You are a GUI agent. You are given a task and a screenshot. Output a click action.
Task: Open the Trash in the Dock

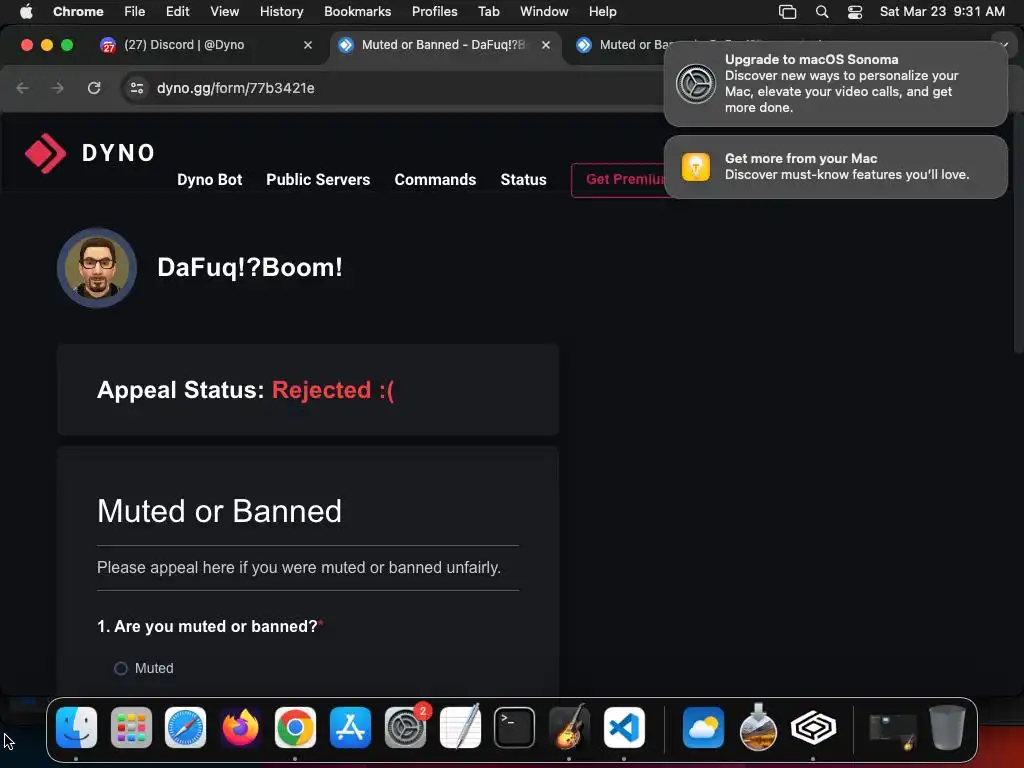pyautogui.click(x=947, y=728)
